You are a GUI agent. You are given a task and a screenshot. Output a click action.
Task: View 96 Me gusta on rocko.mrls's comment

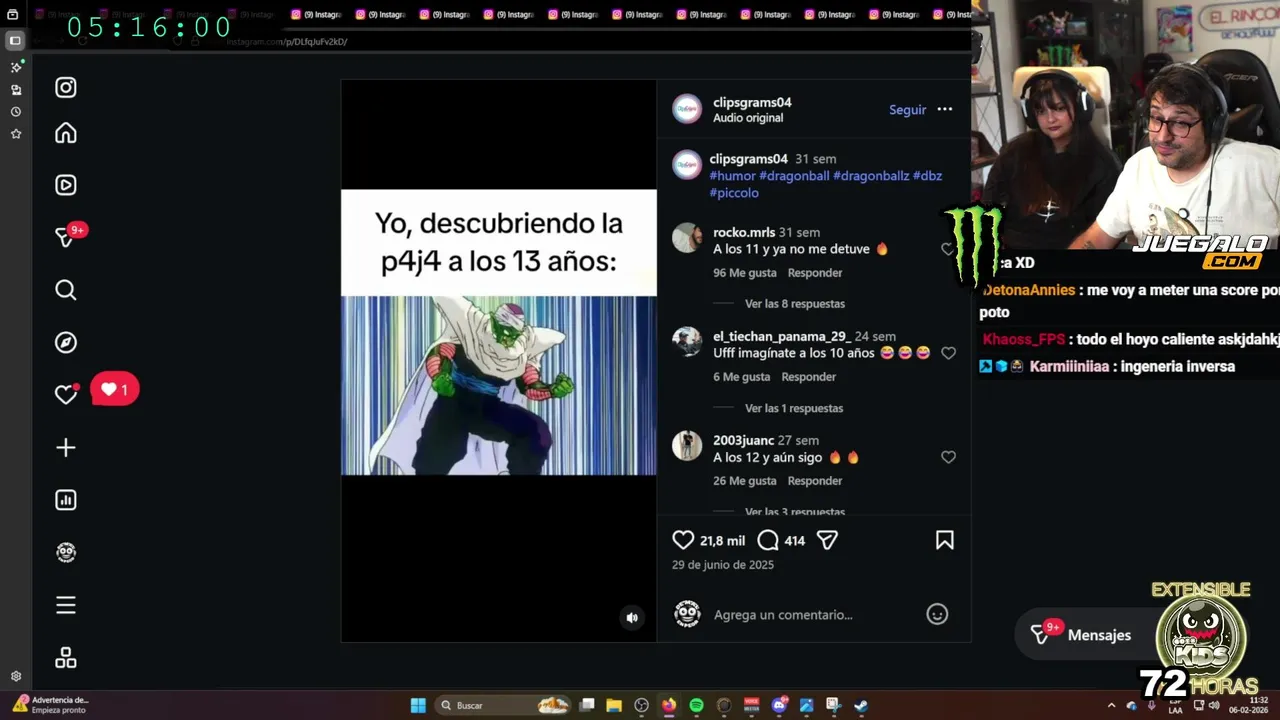[745, 273]
